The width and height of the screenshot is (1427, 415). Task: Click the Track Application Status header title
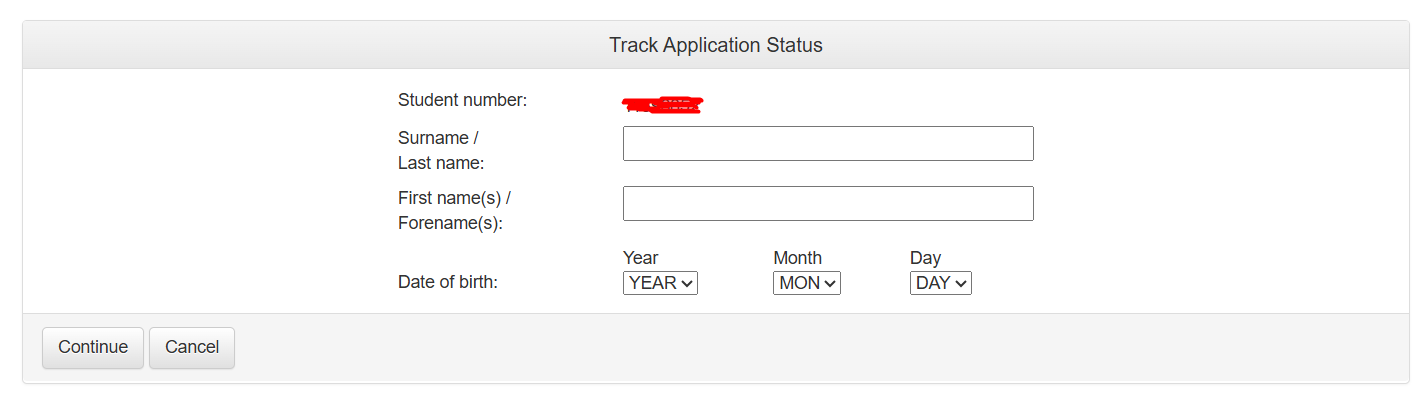(715, 45)
